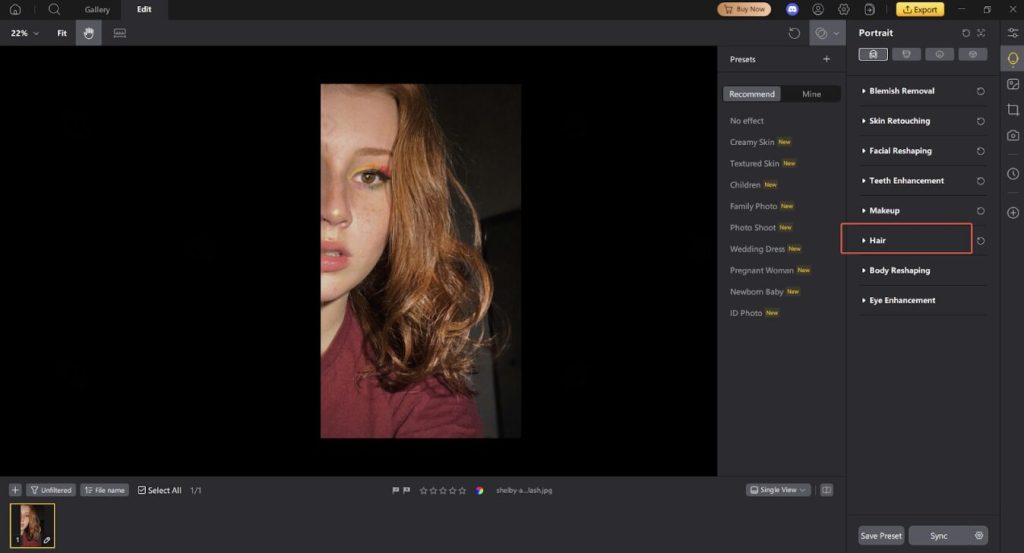Open the 22% zoom level dropdown

(25, 33)
